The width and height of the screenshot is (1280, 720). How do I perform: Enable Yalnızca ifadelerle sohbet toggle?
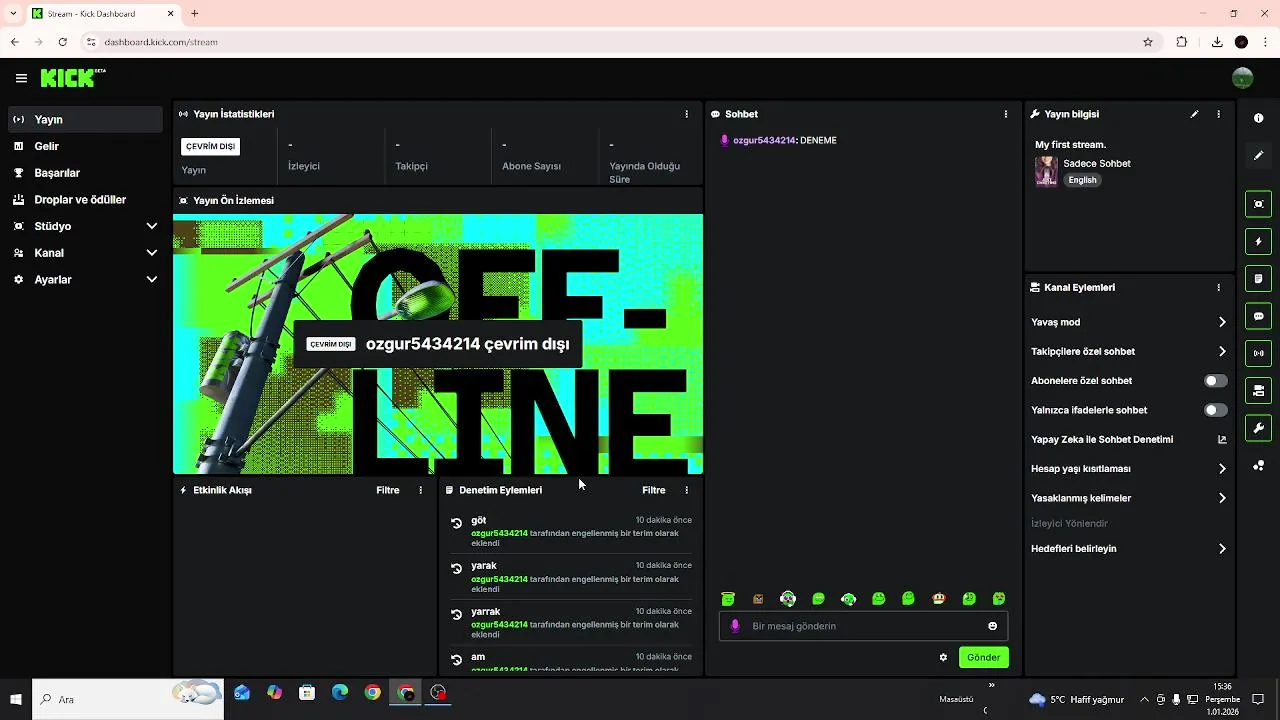tap(1215, 410)
